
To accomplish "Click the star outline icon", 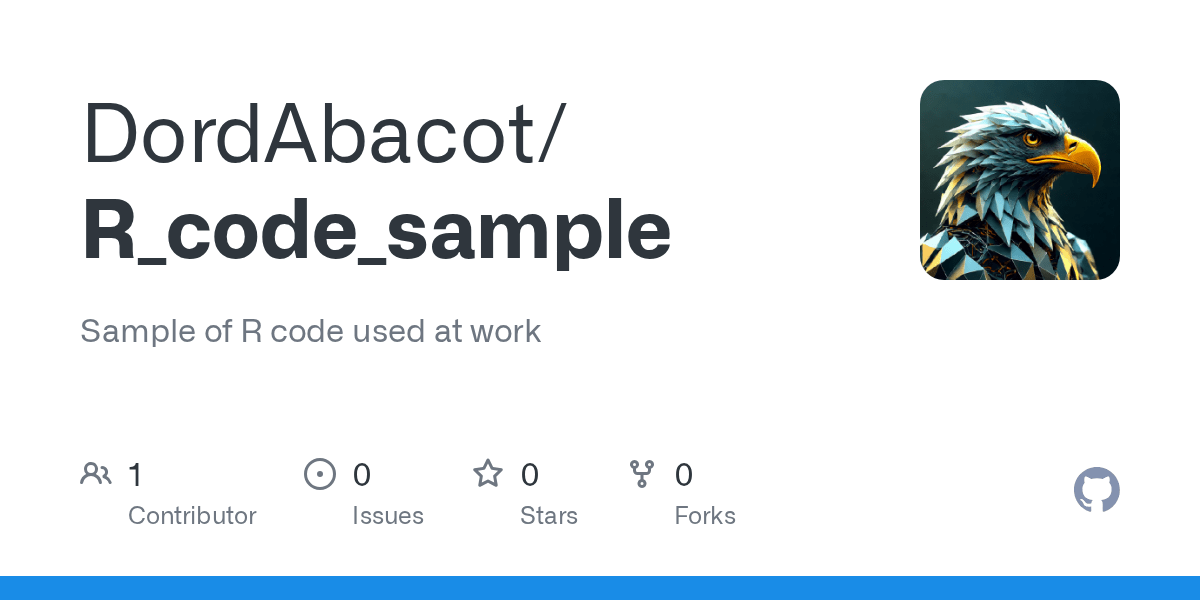I will click(x=488, y=473).
